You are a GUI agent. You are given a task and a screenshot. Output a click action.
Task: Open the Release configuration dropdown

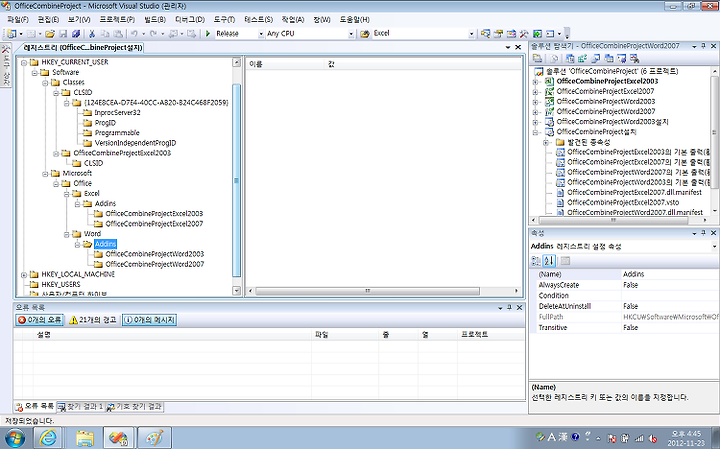[261, 34]
